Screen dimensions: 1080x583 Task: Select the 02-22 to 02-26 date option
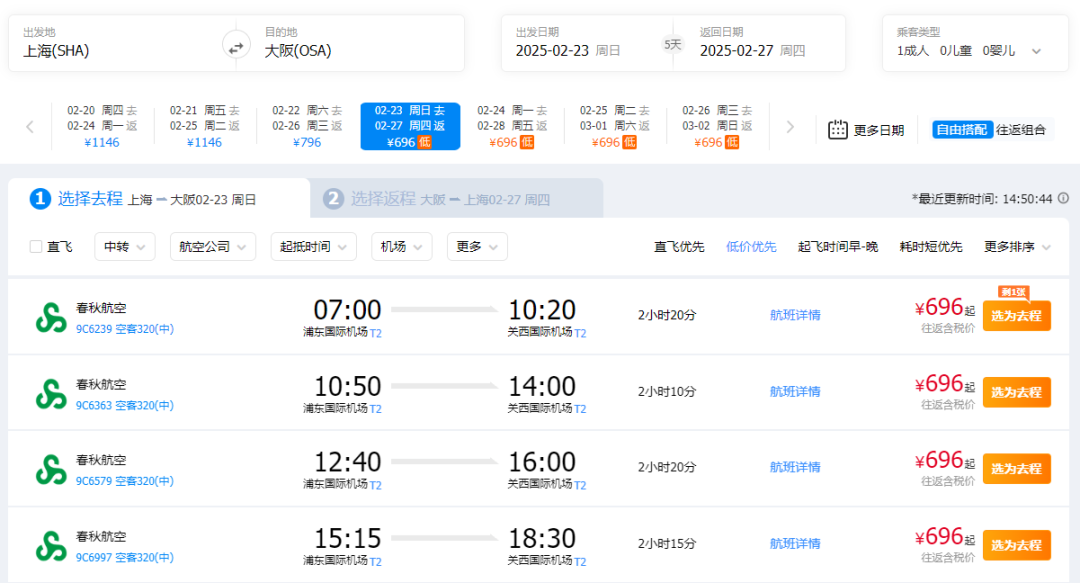[x=307, y=126]
